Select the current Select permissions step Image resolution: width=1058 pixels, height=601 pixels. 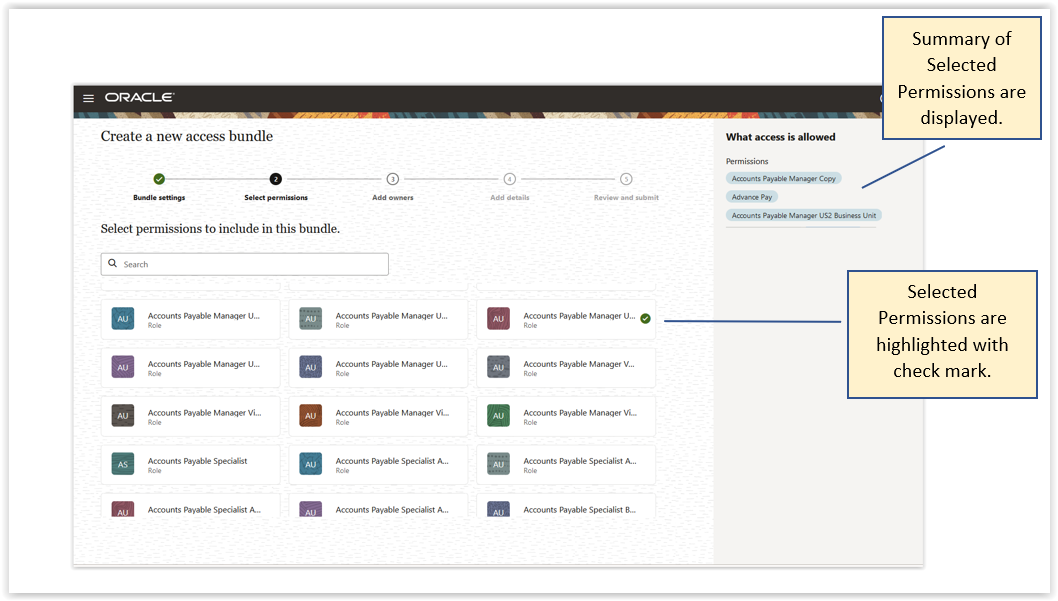click(x=276, y=179)
